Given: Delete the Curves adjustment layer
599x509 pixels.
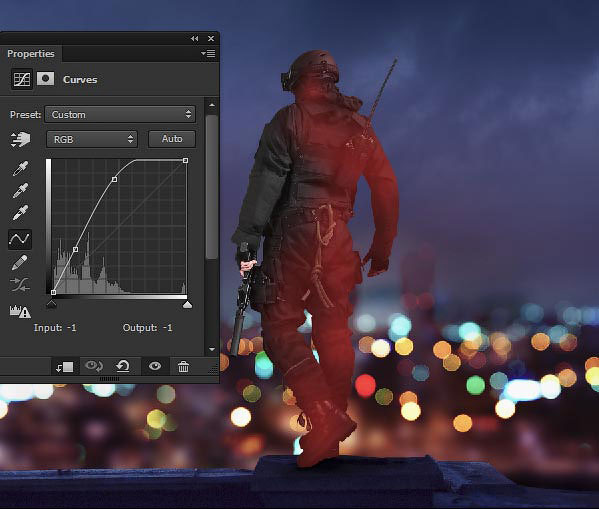Looking at the screenshot, I should pos(183,366).
